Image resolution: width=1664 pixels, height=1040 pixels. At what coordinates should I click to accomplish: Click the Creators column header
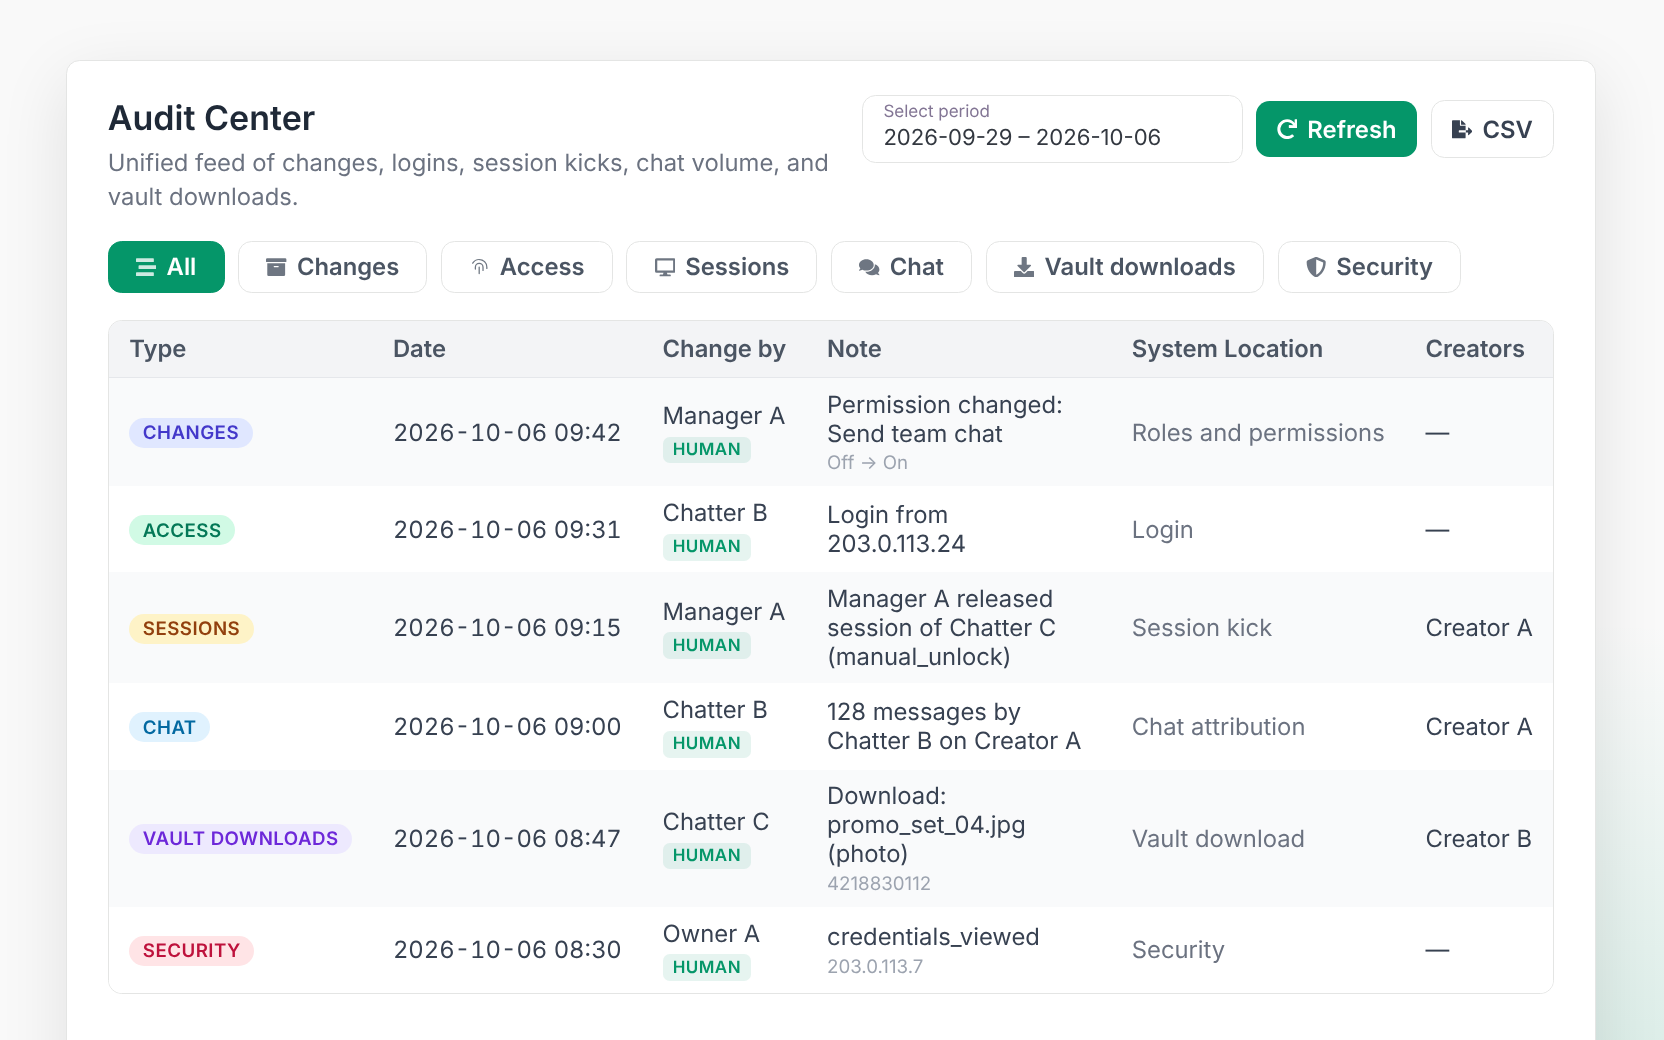point(1475,349)
